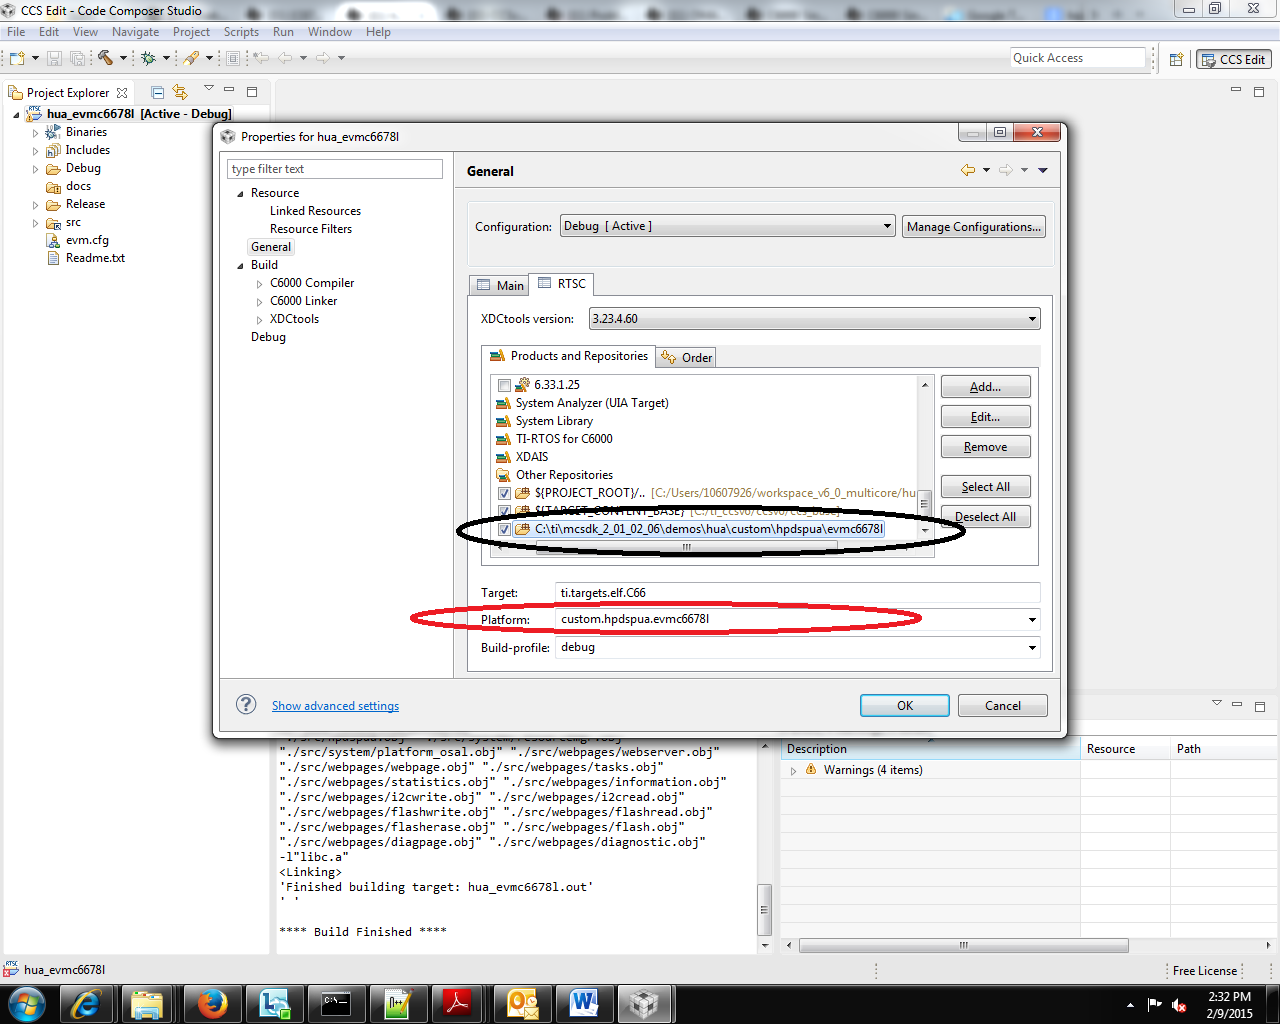Click the Last Edit Location arrow icon

[261, 58]
